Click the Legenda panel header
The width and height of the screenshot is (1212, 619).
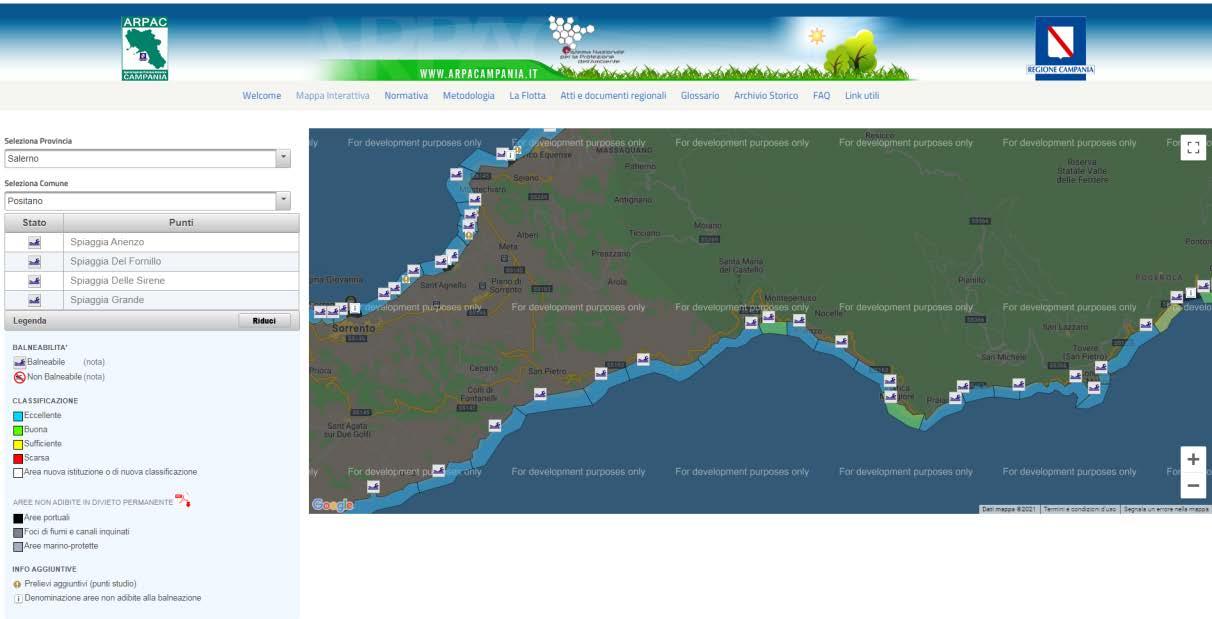(152, 320)
